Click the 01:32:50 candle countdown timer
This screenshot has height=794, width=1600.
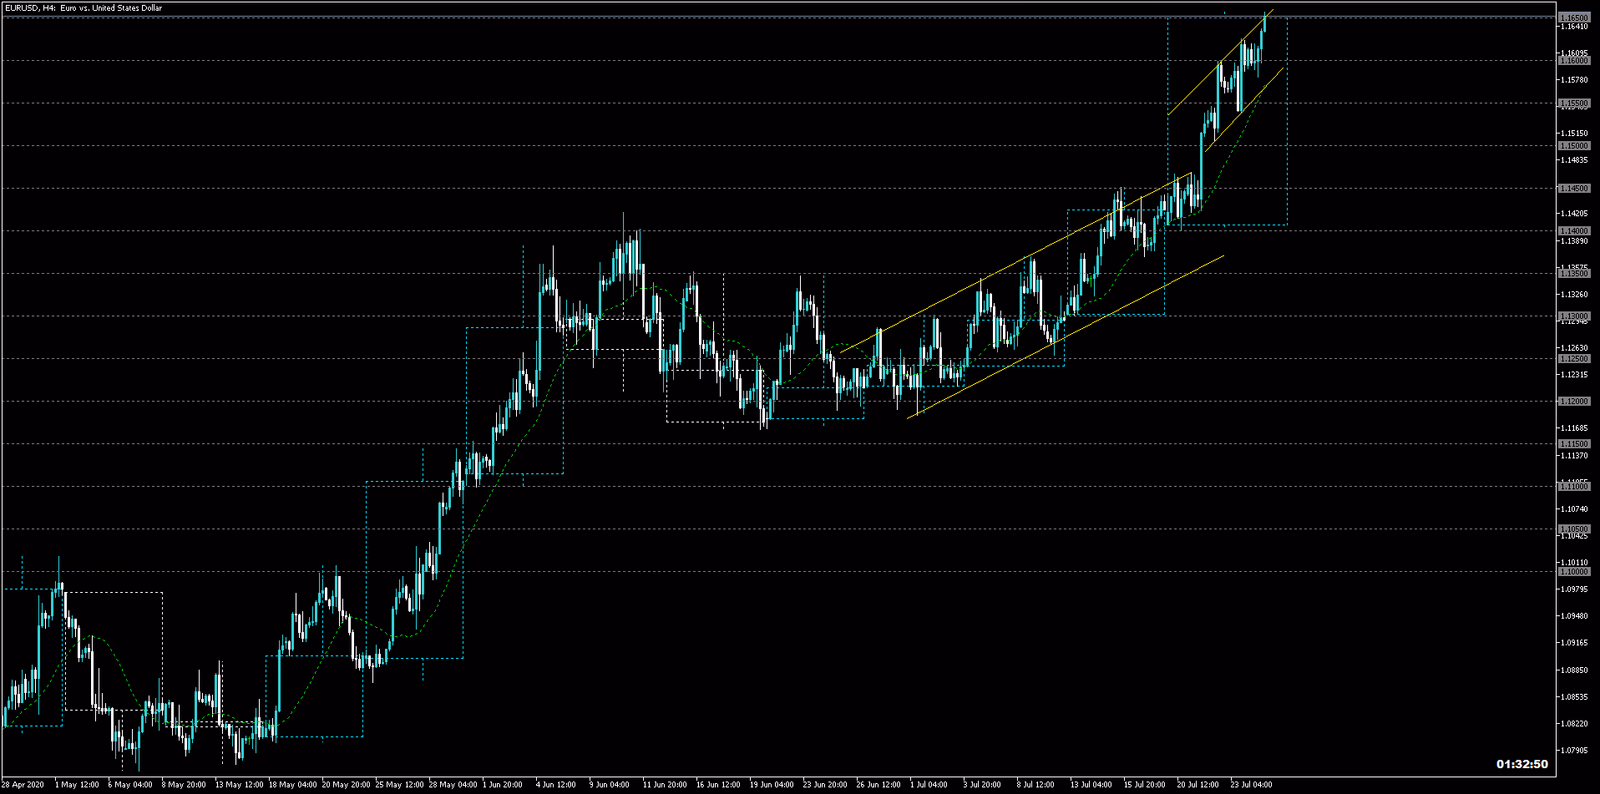[x=1521, y=764]
